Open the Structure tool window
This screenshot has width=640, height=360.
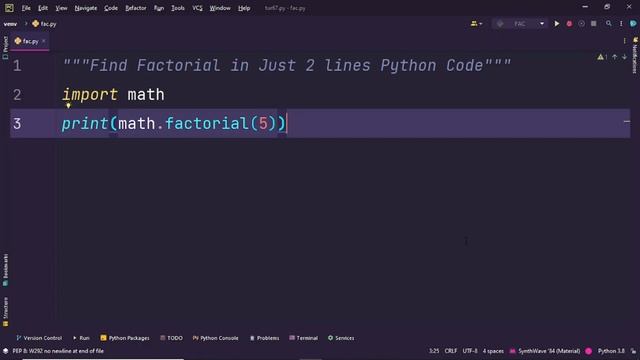(5, 312)
